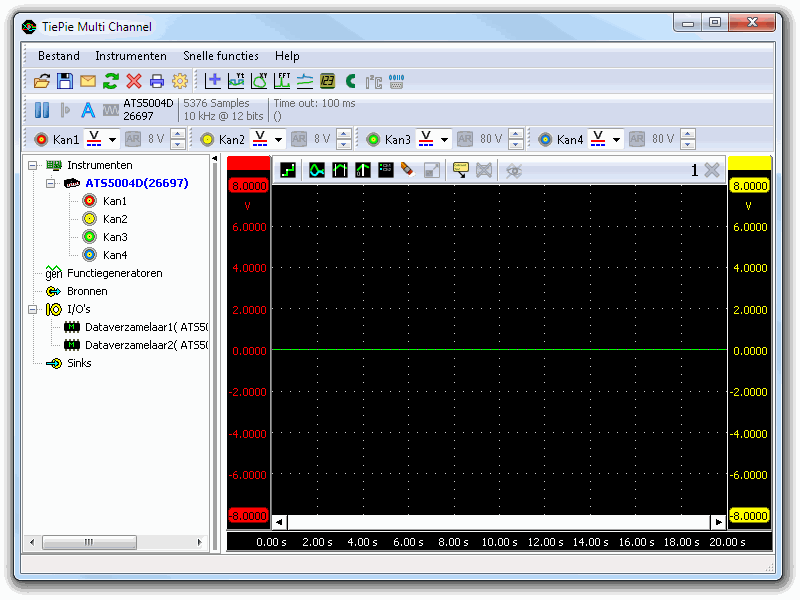Refresh the instrument list
Viewport: 800px width, 600px height.
point(110,81)
